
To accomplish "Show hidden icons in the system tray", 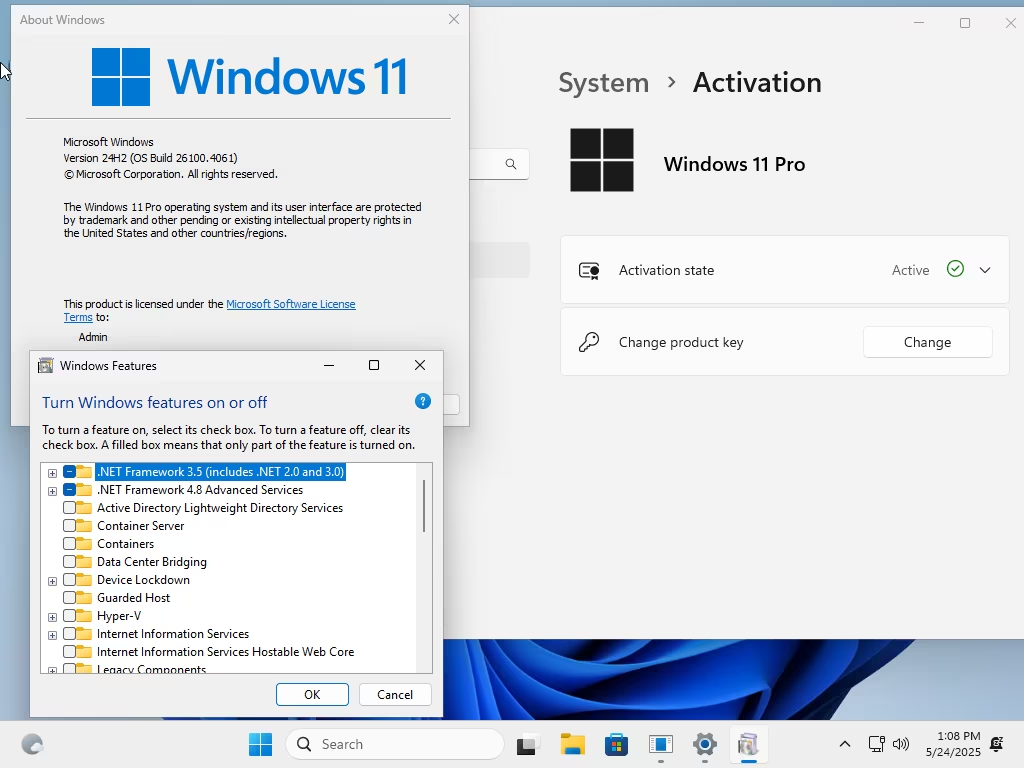I will [844, 744].
